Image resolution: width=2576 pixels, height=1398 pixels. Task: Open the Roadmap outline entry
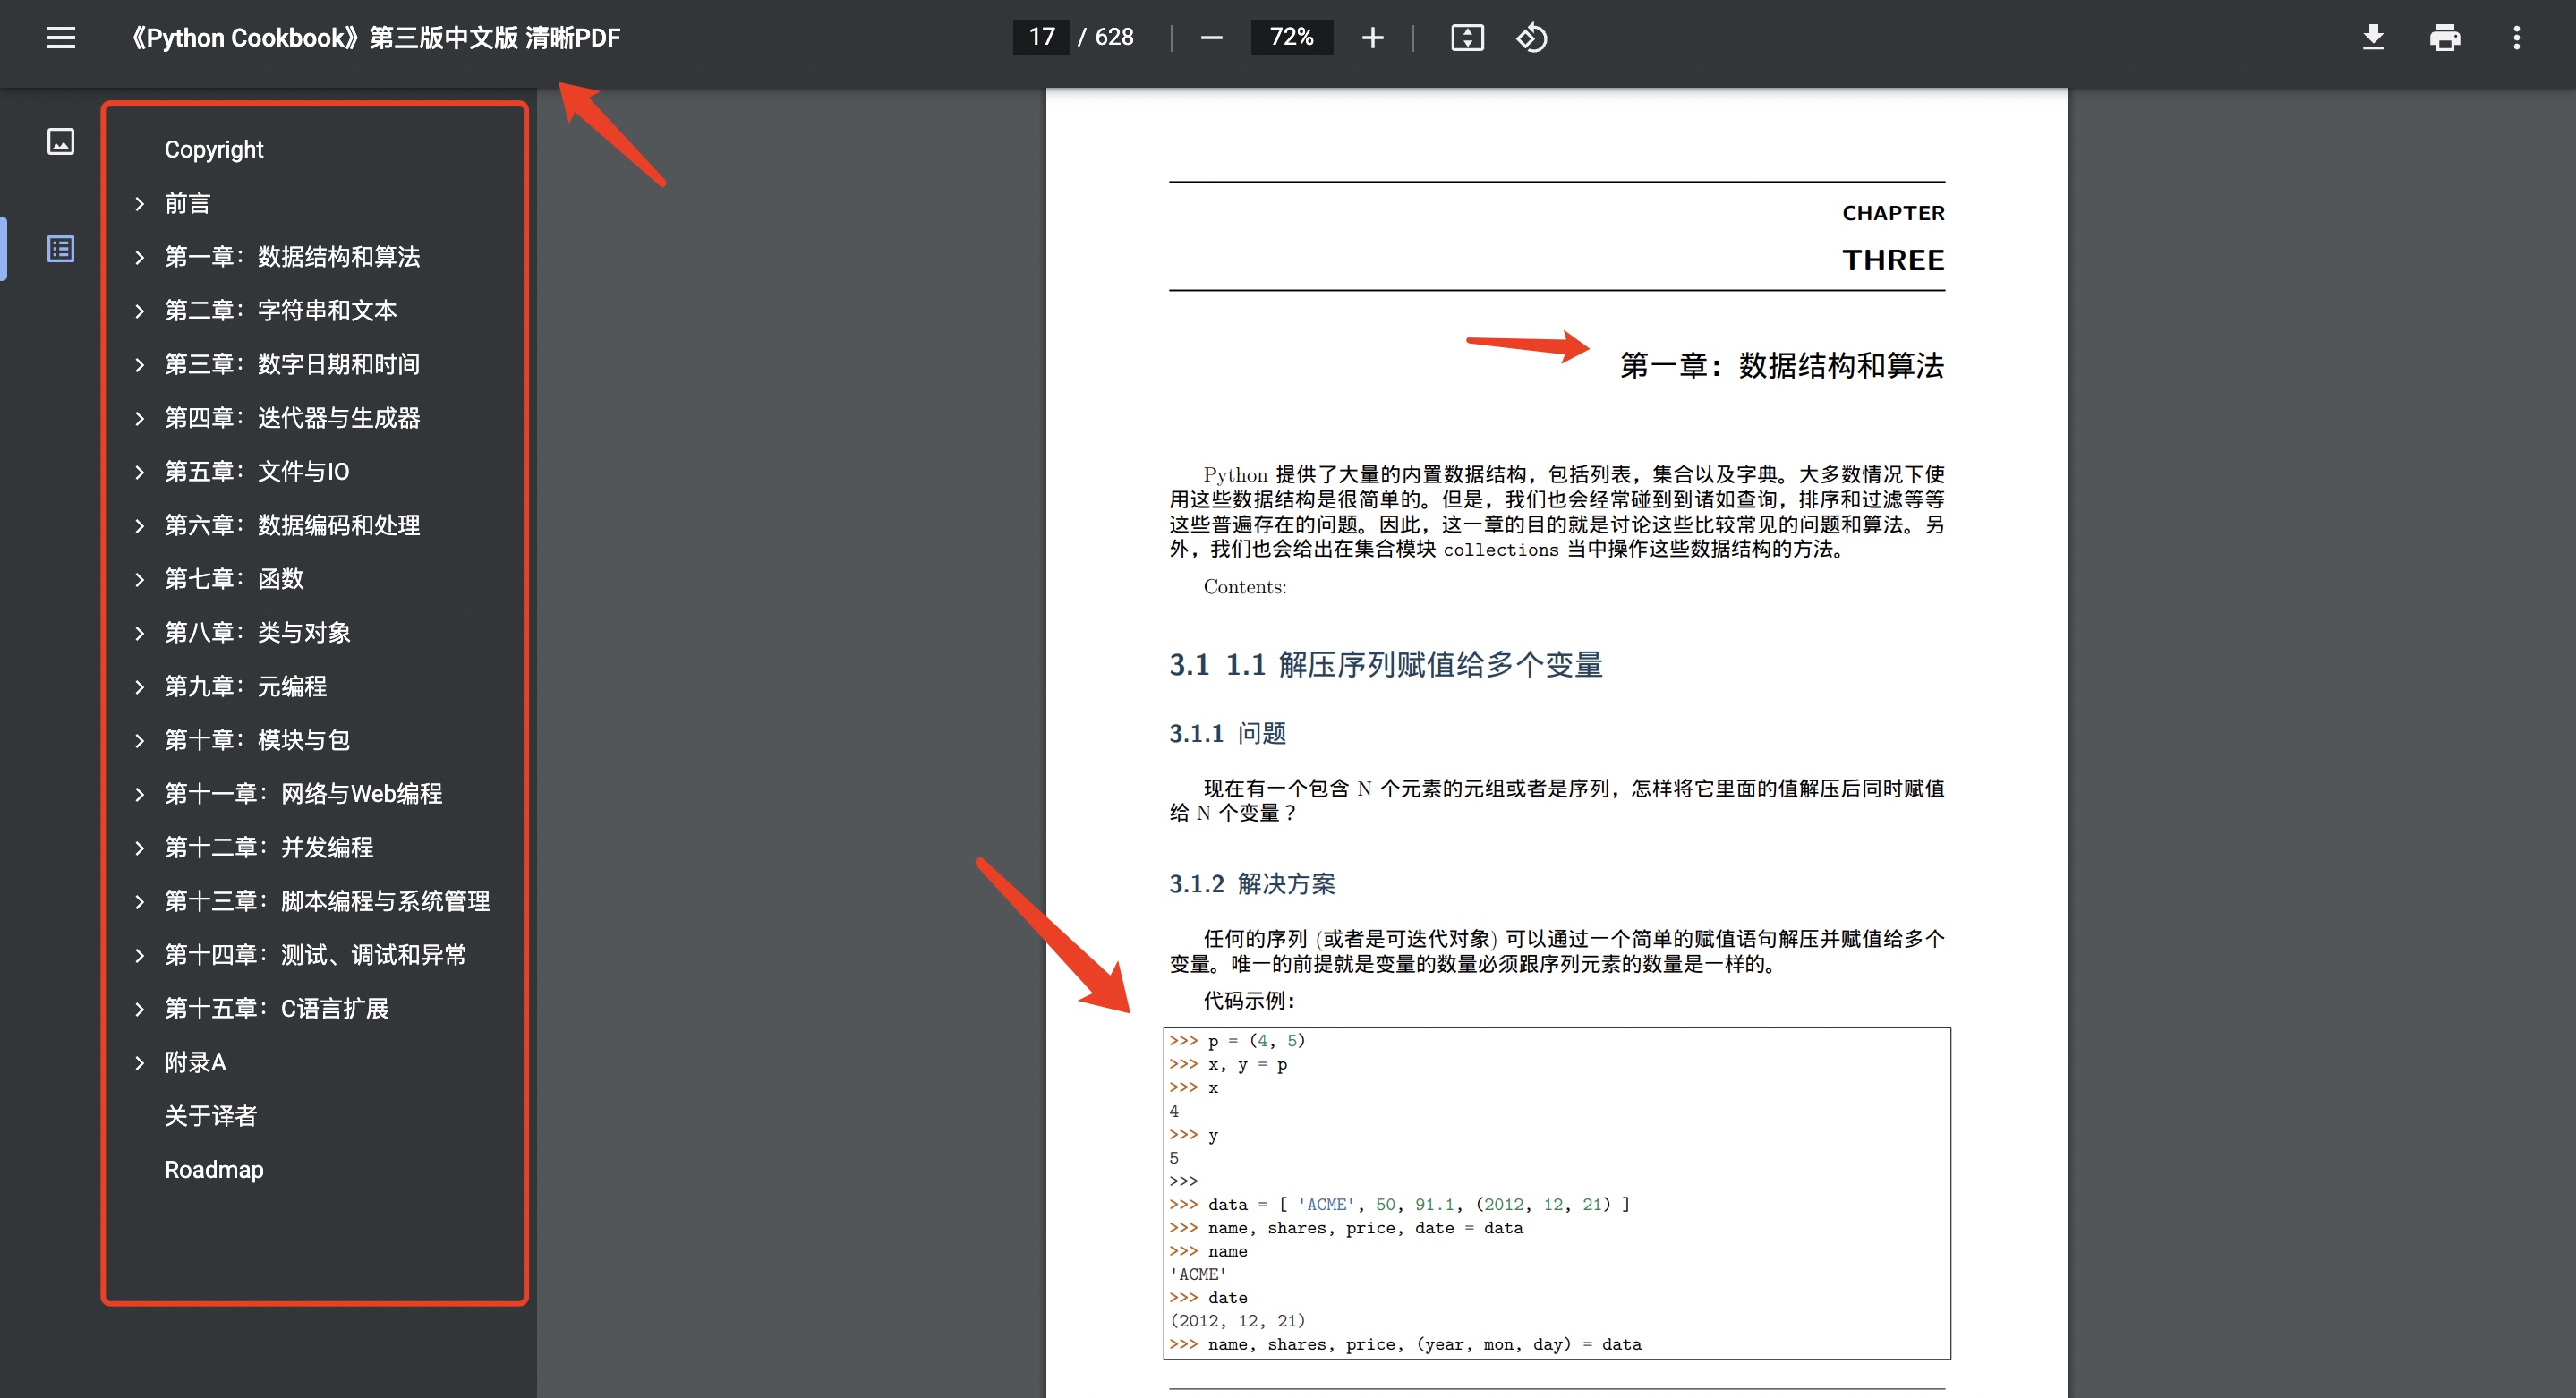pos(214,1170)
